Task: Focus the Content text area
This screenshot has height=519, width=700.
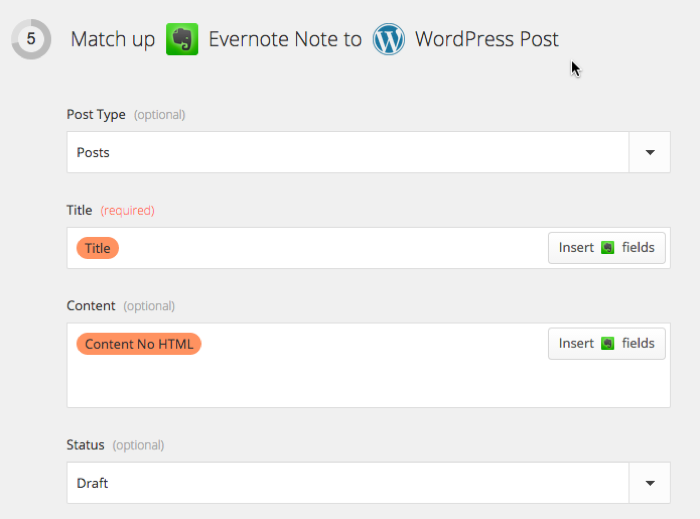Action: 368,365
